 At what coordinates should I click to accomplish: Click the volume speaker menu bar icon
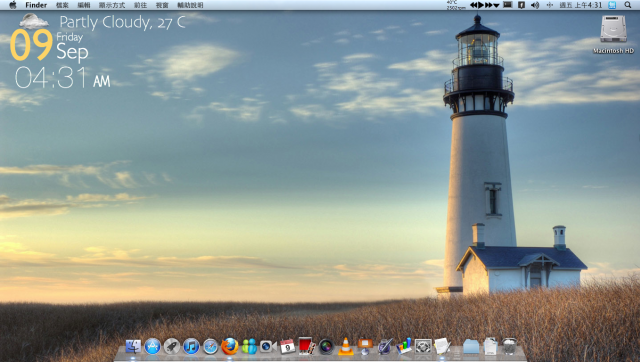535,5
